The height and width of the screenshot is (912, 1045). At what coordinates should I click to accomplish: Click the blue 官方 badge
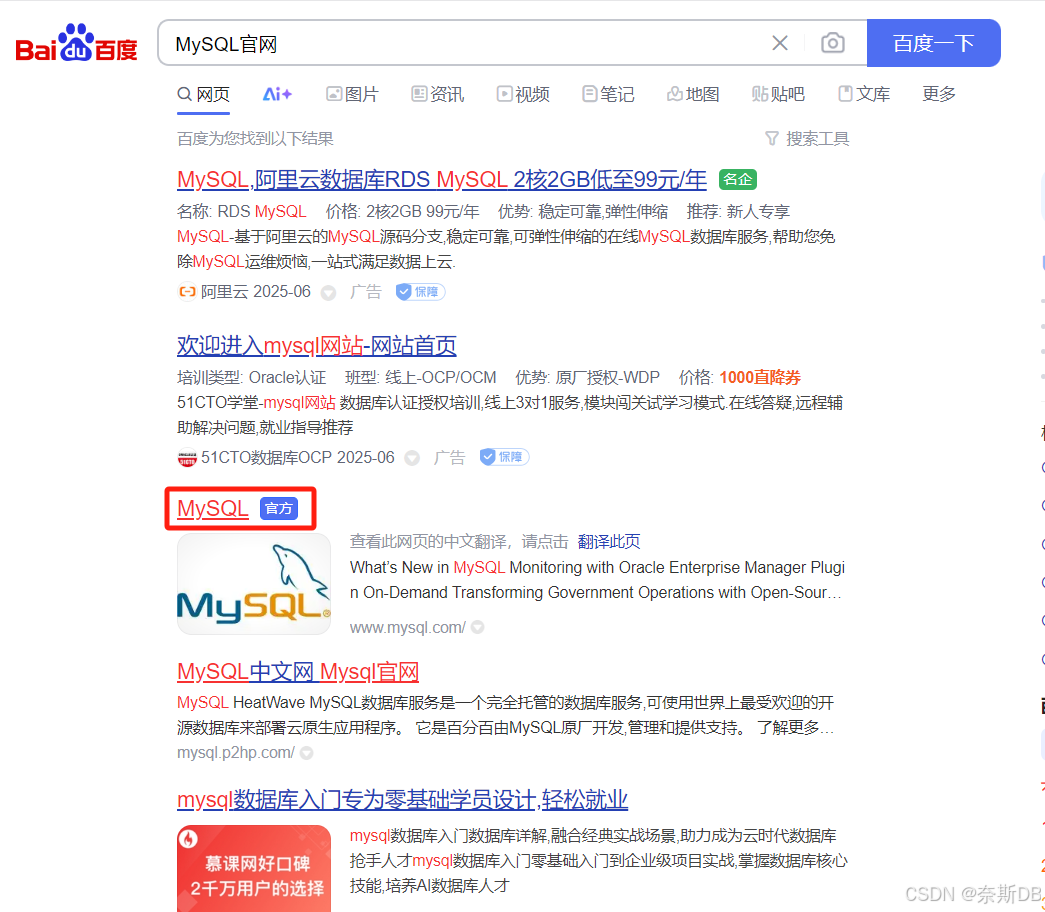pos(279,509)
